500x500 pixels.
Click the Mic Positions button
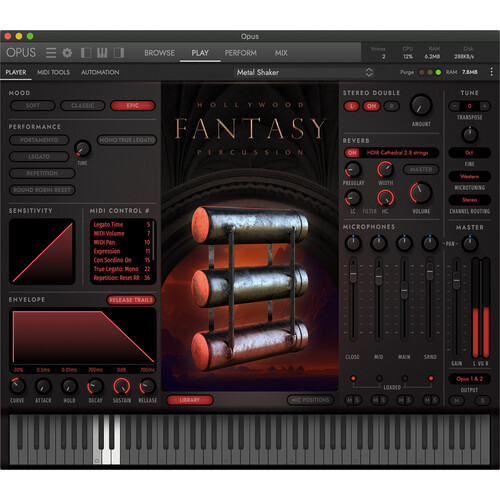tap(310, 400)
